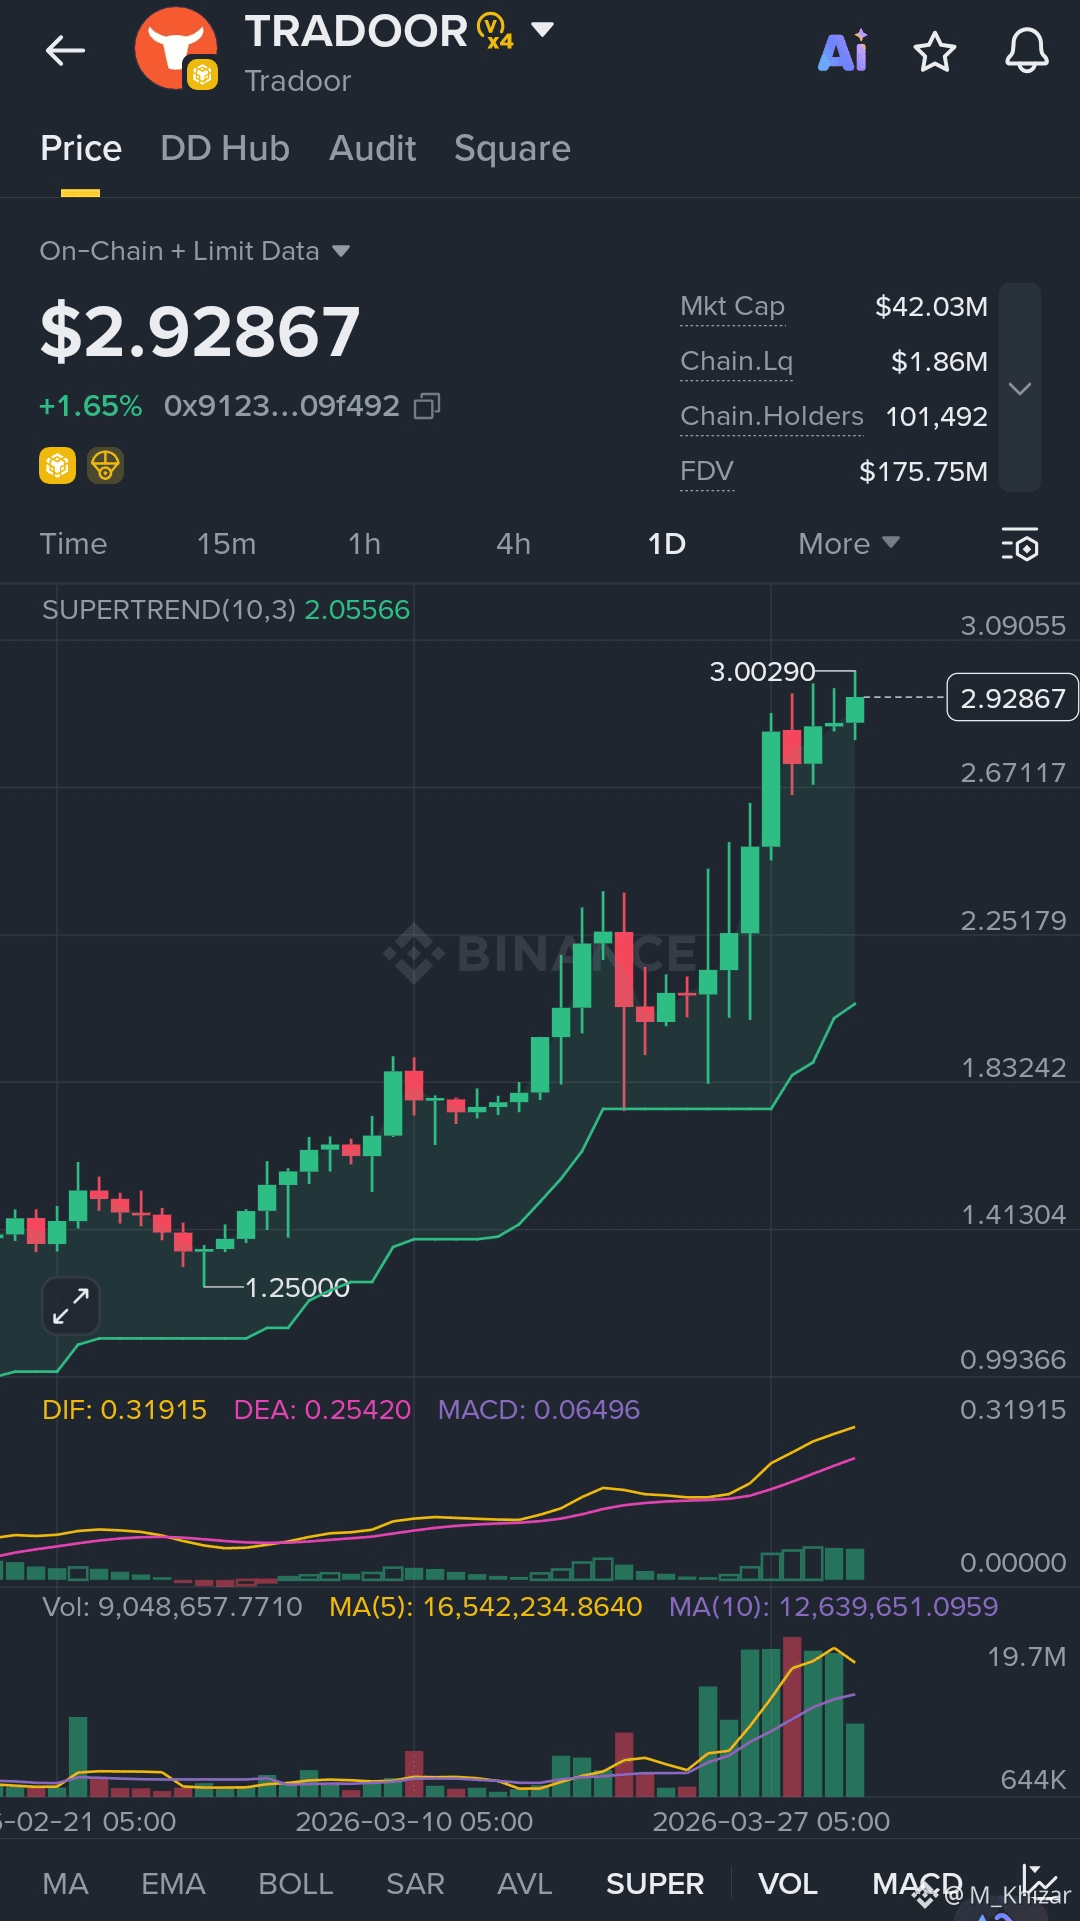This screenshot has width=1080, height=1921.
Task: Tap the $42.03M market cap value
Action: pyautogui.click(x=931, y=306)
